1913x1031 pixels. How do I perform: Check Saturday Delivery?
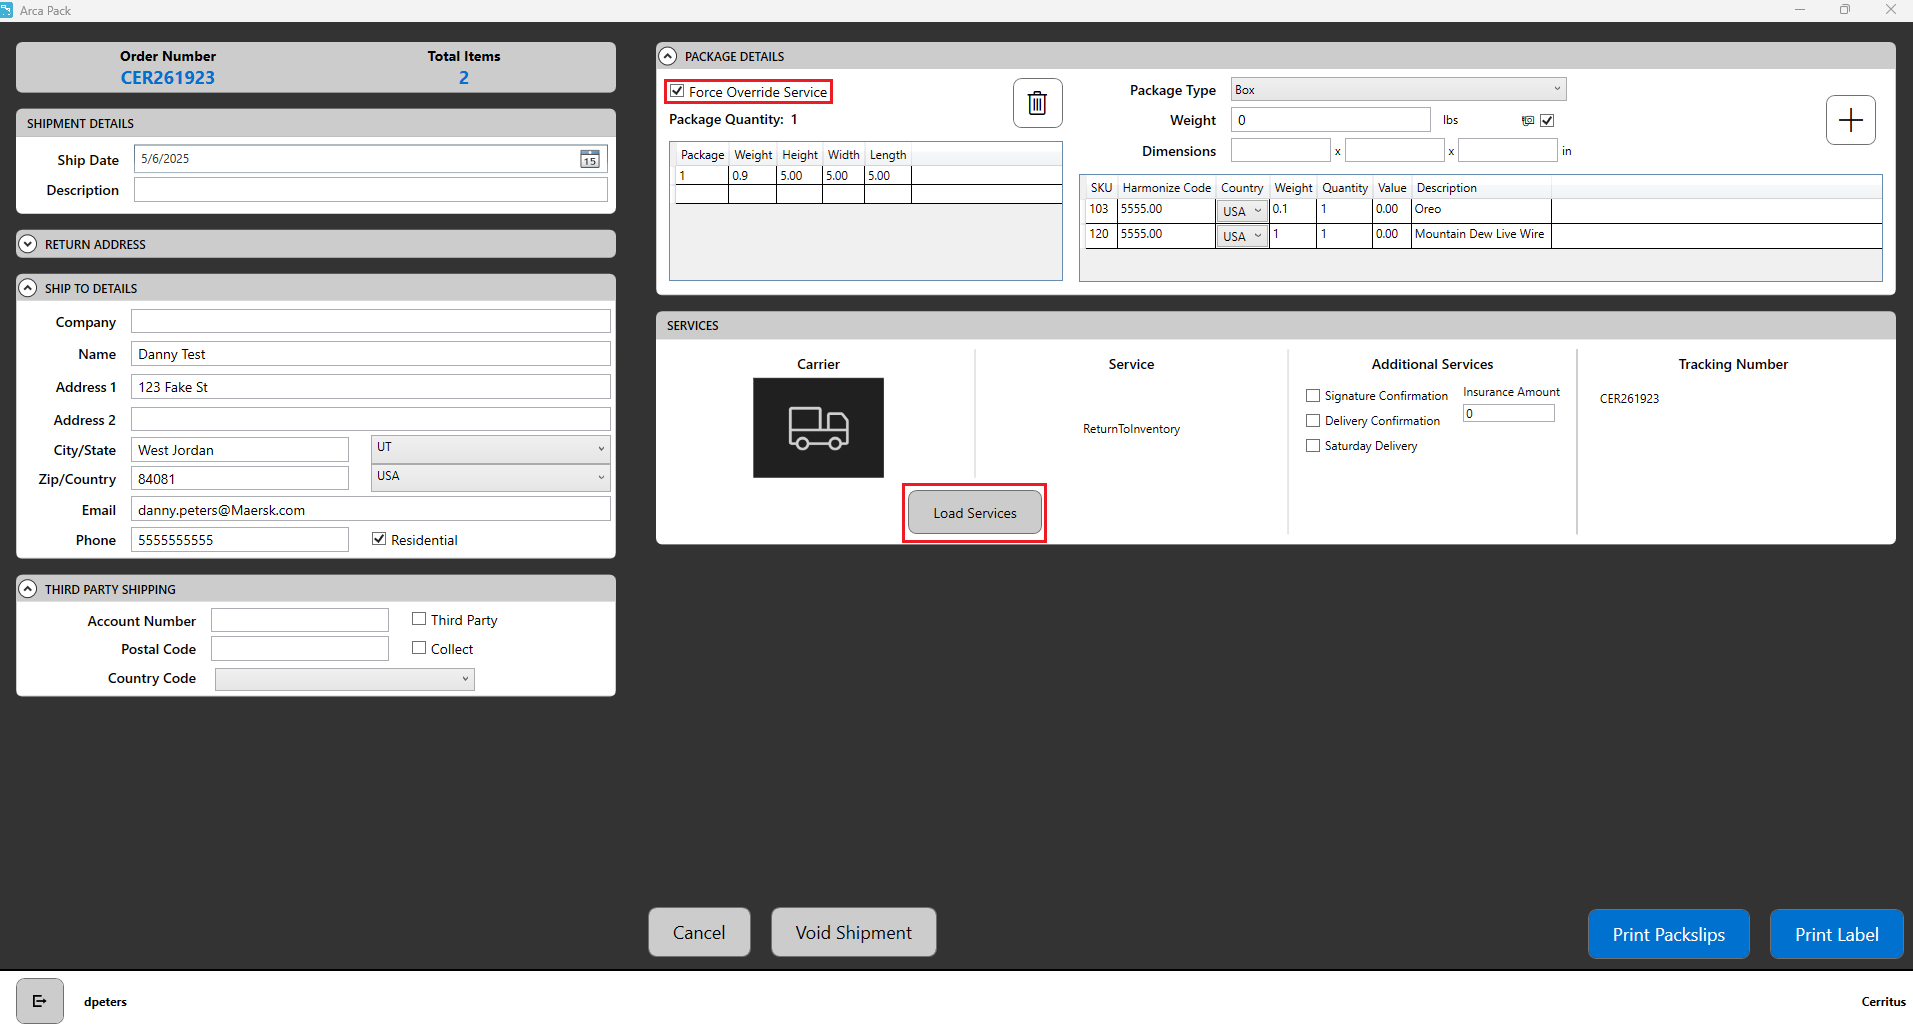[x=1313, y=446]
